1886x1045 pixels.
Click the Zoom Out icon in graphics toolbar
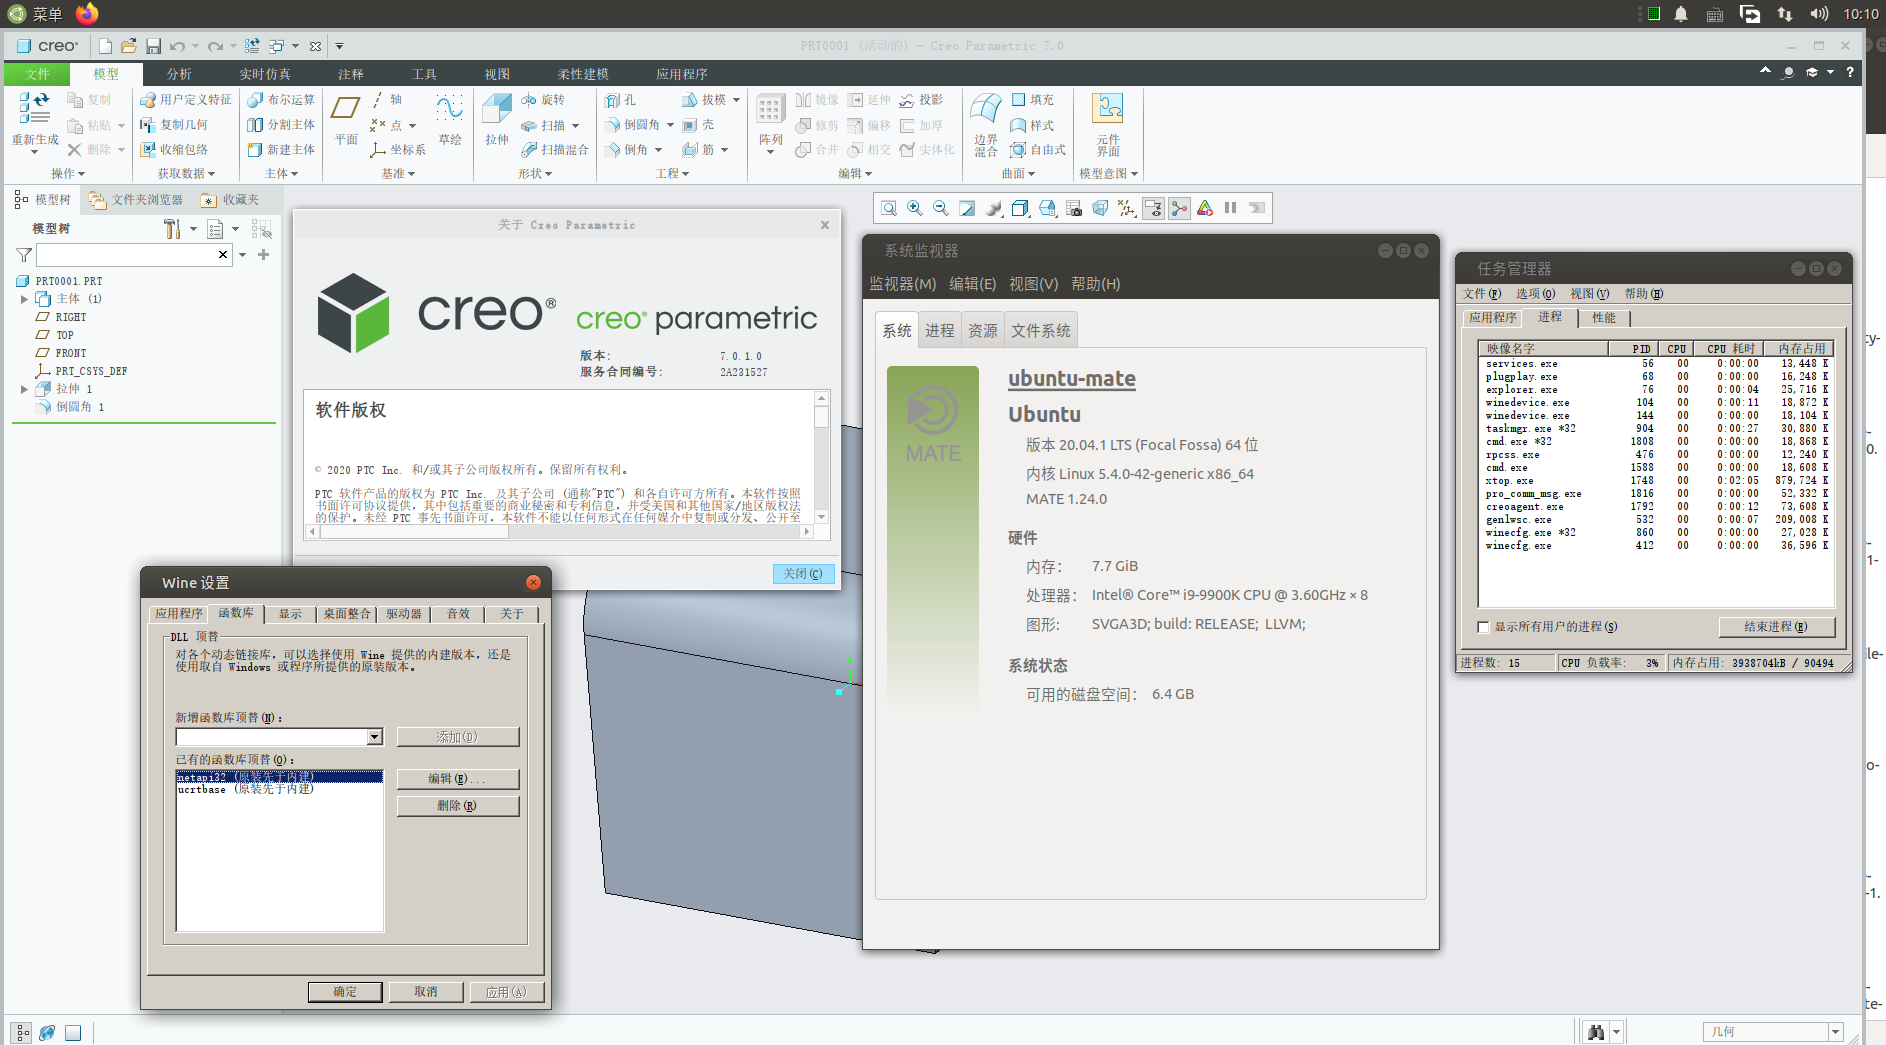coord(941,208)
